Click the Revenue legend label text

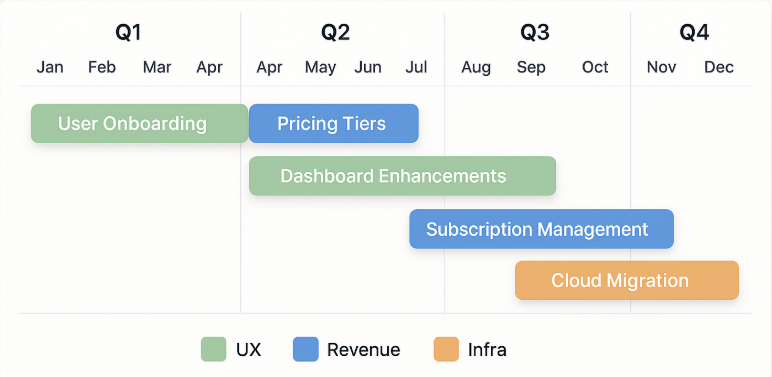tap(364, 350)
